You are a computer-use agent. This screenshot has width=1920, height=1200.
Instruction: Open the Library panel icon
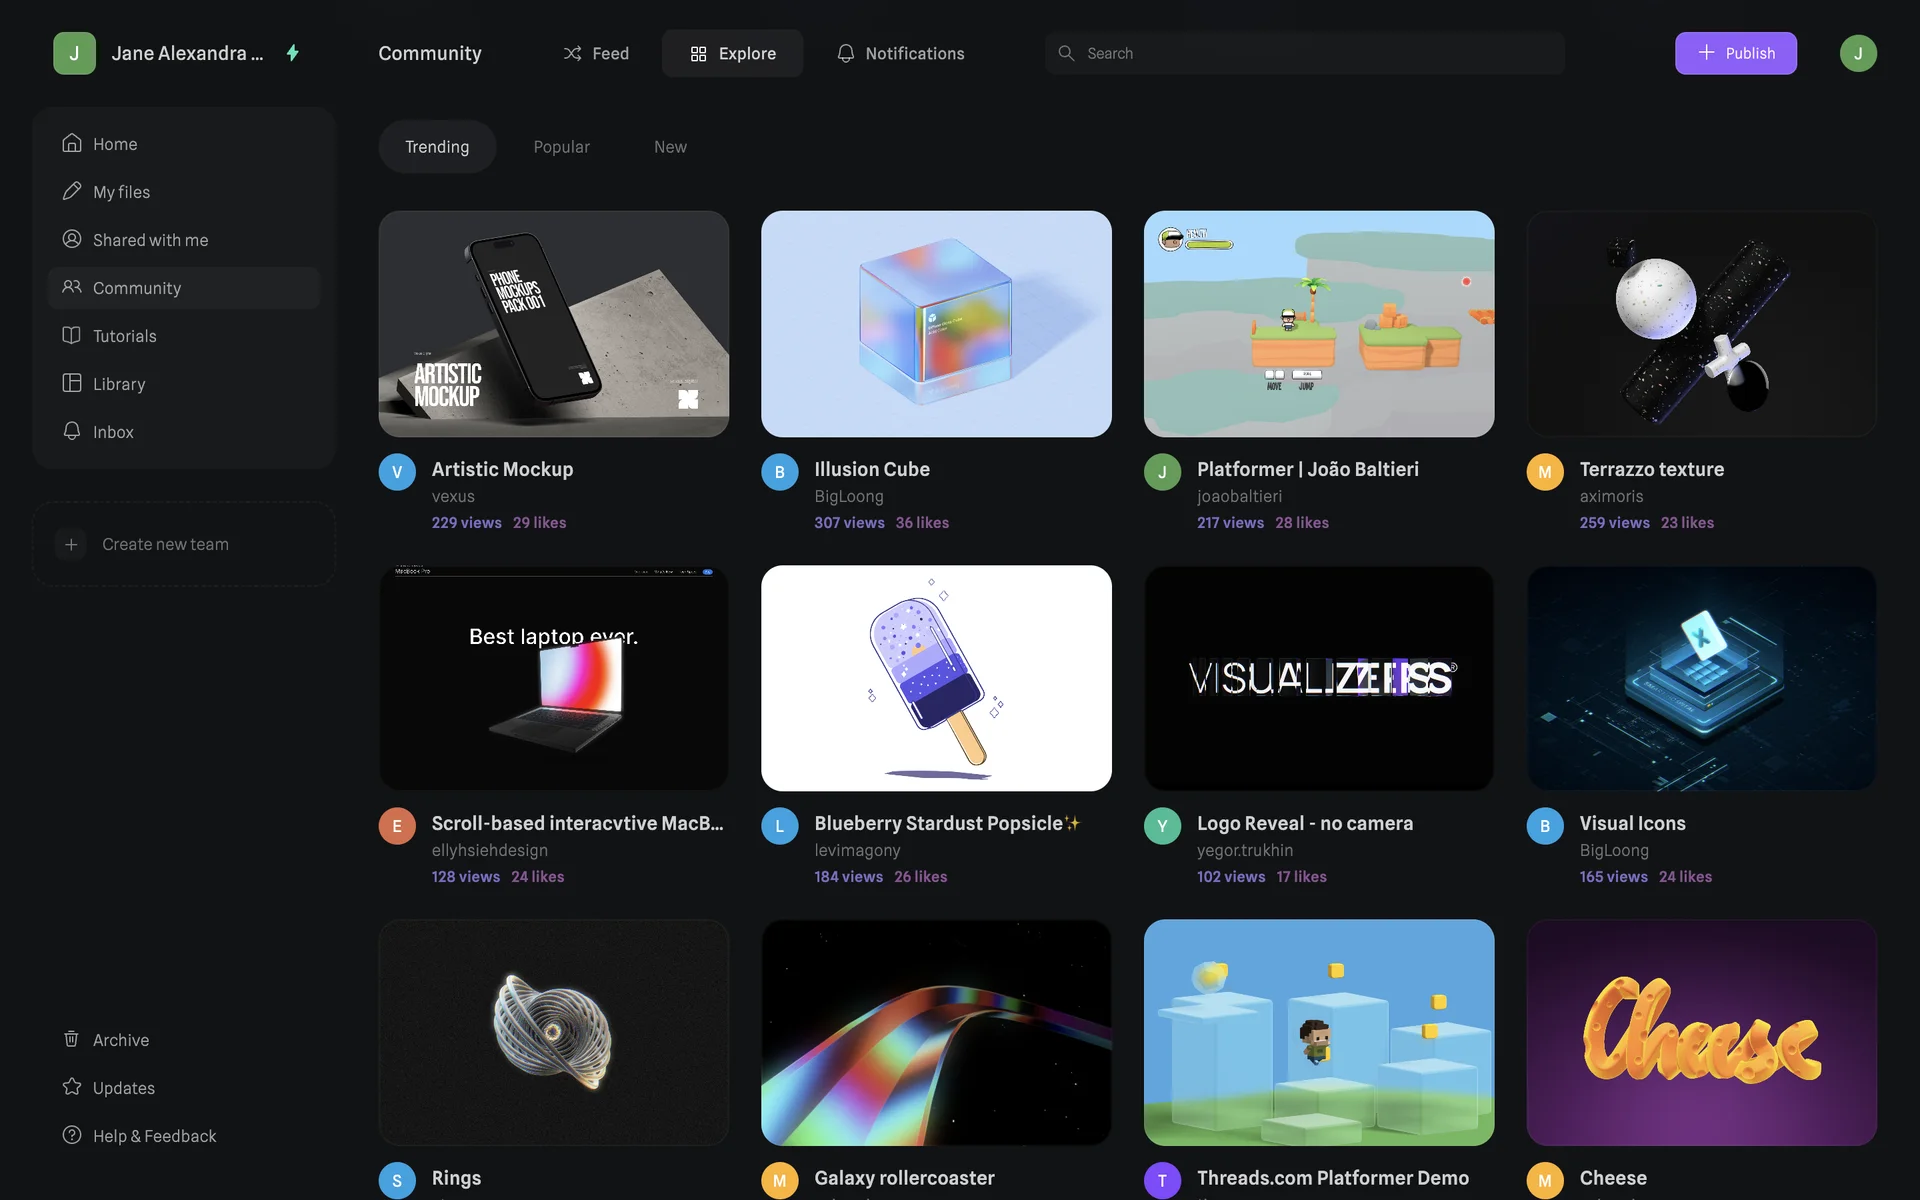click(x=71, y=383)
